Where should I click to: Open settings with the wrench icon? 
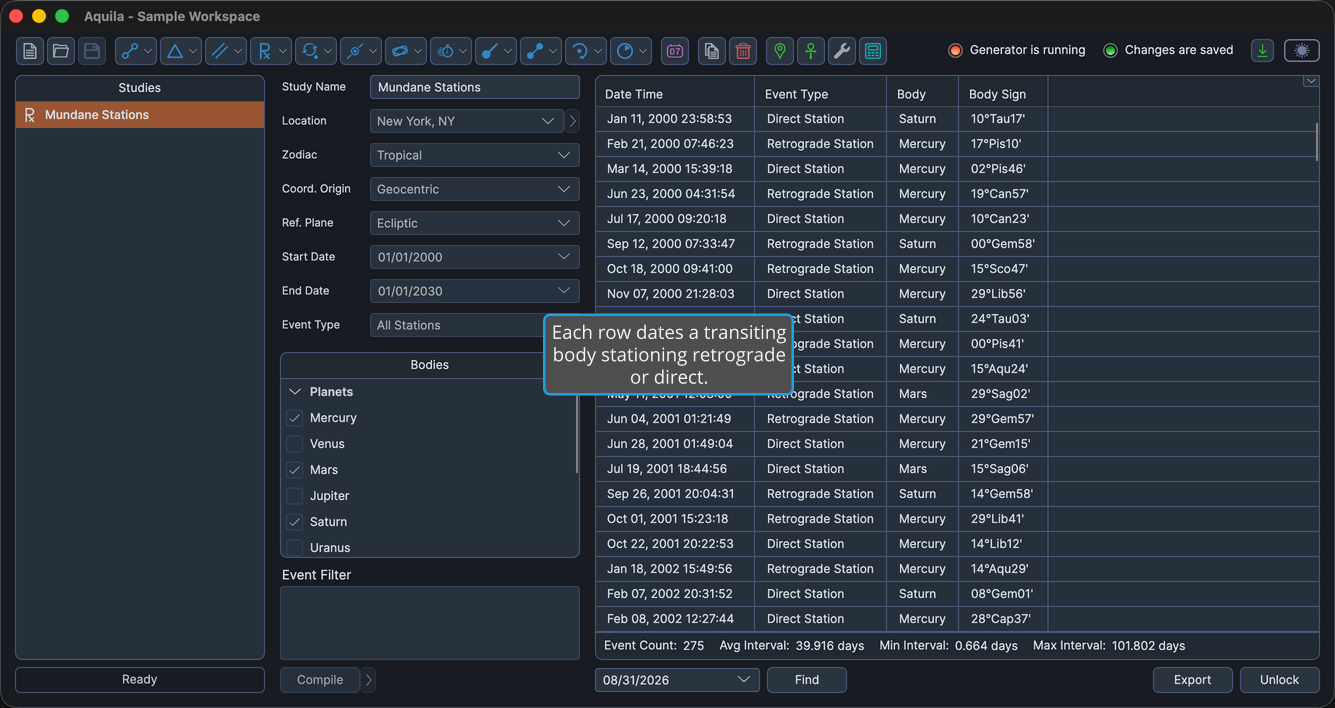pyautogui.click(x=842, y=51)
